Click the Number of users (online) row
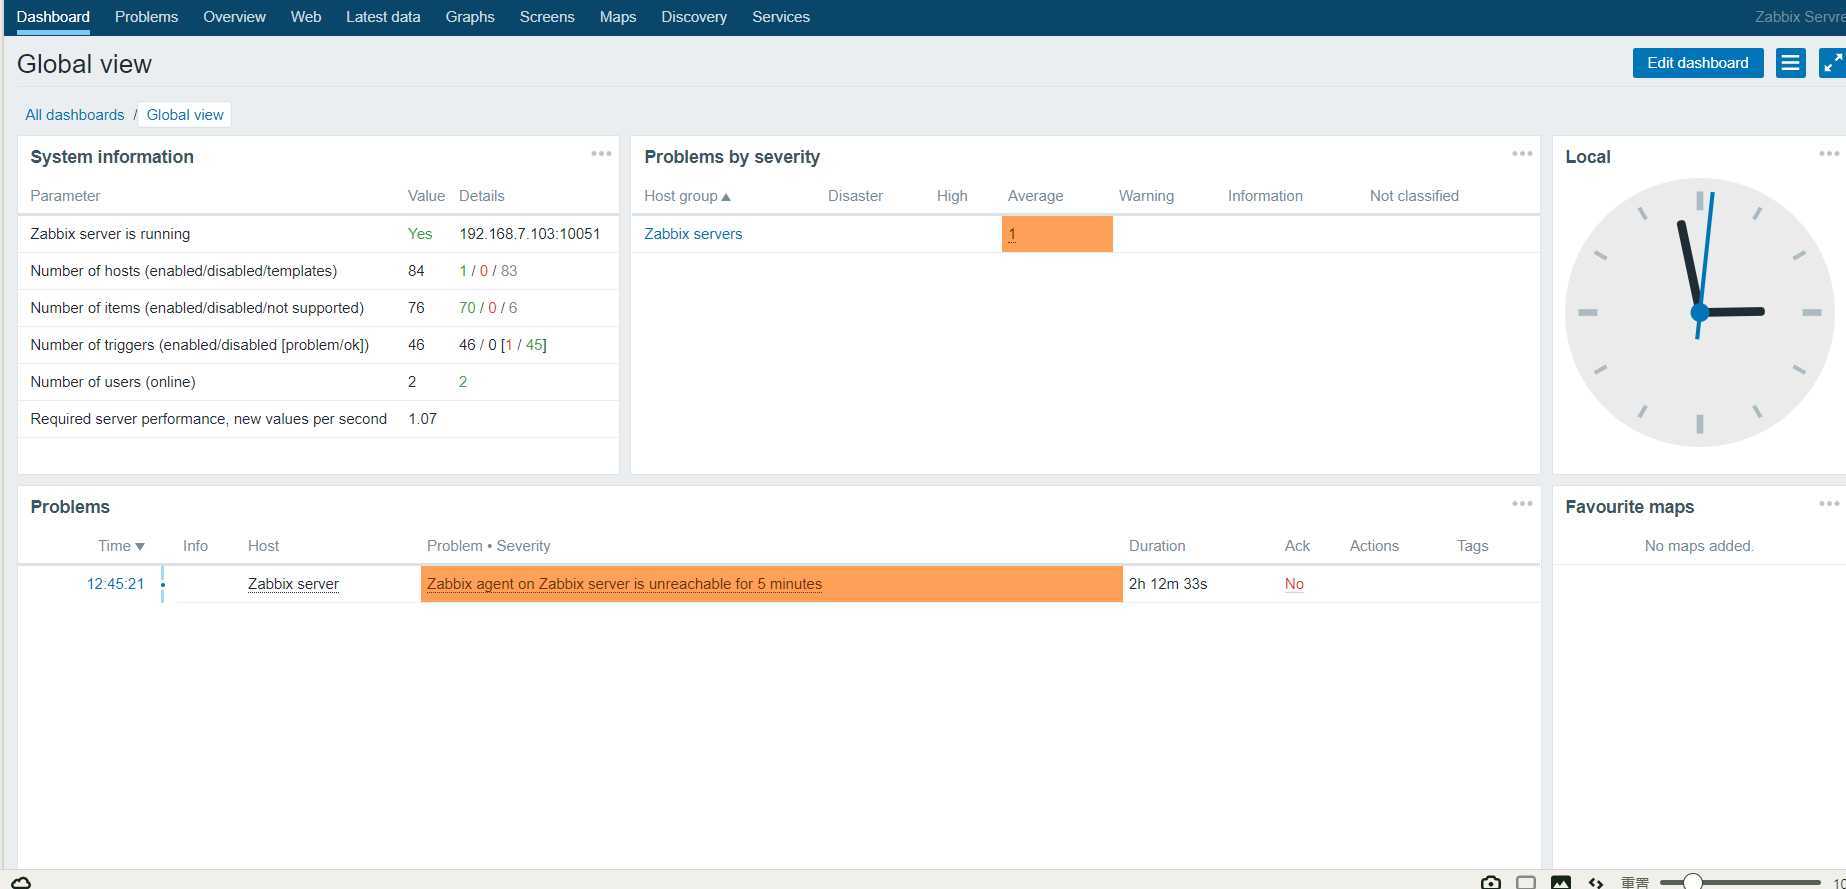This screenshot has width=1846, height=889. [318, 382]
